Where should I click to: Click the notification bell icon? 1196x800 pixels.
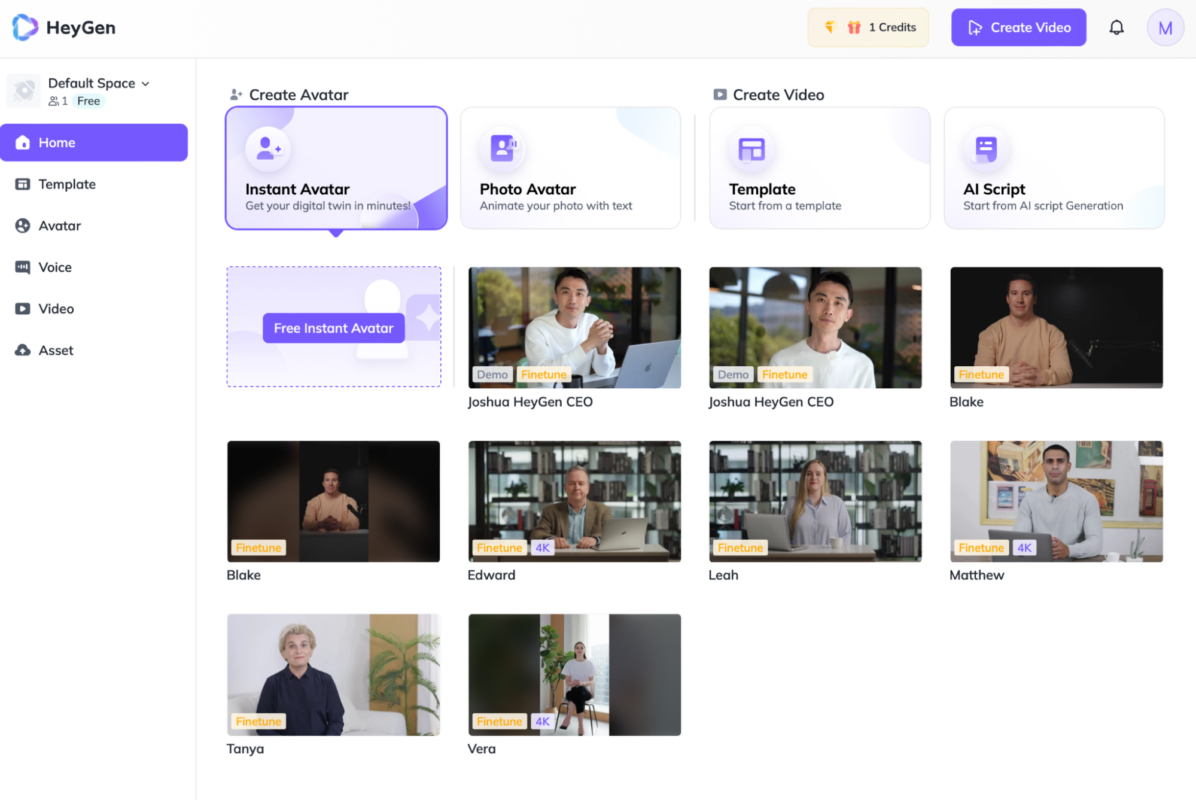click(x=1116, y=28)
